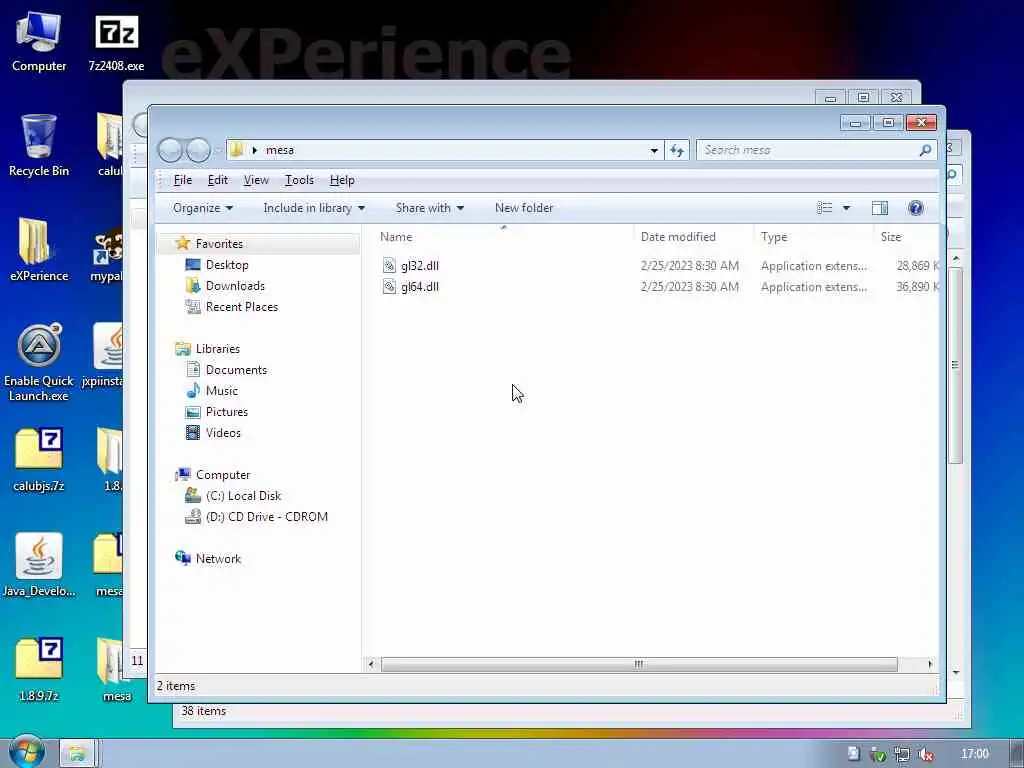Image resolution: width=1024 pixels, height=768 pixels.
Task: Expand the Organize dropdown
Action: 202,208
